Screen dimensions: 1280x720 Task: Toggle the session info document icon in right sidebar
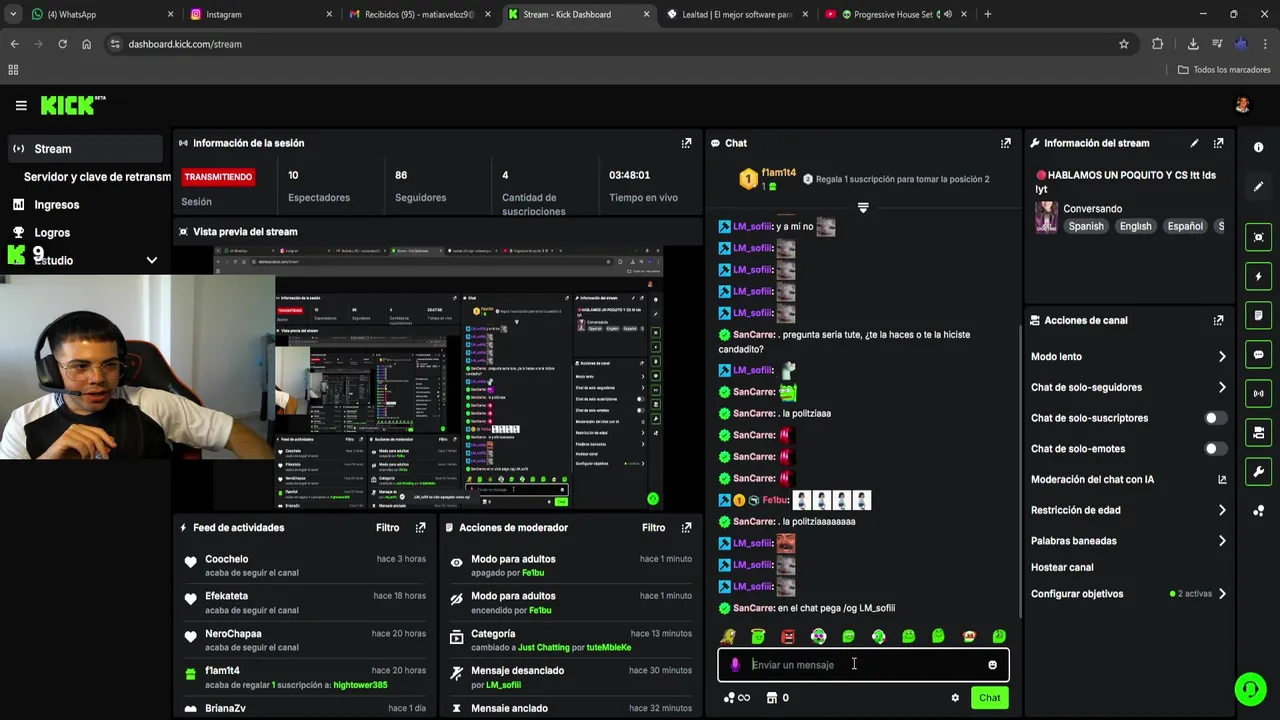(1258, 315)
